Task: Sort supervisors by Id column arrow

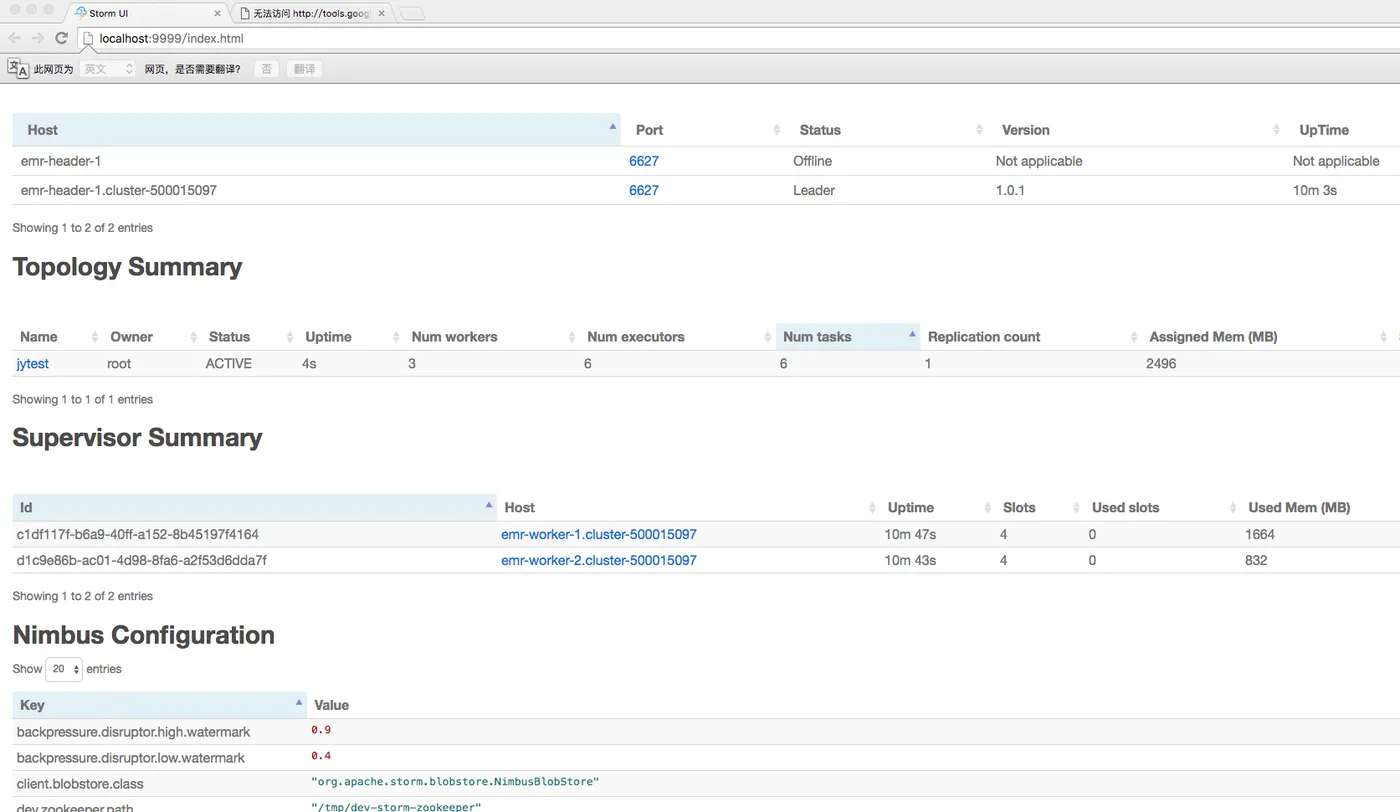Action: tap(489, 505)
